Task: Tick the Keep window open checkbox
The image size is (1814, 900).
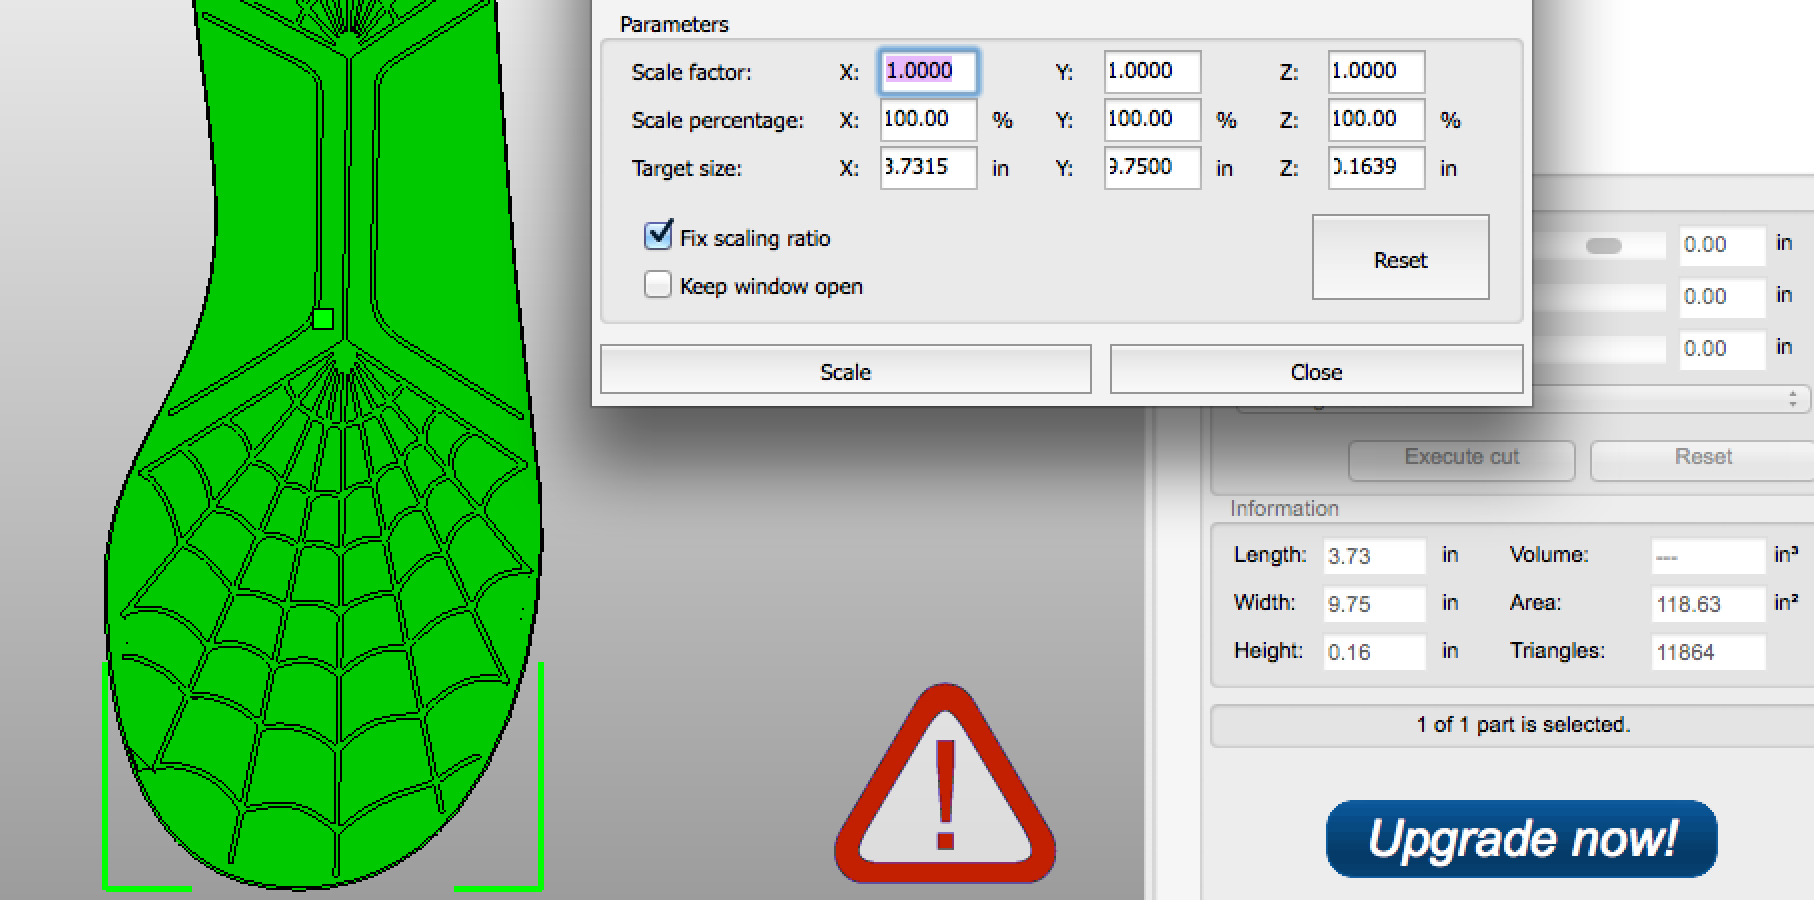Action: click(x=658, y=285)
